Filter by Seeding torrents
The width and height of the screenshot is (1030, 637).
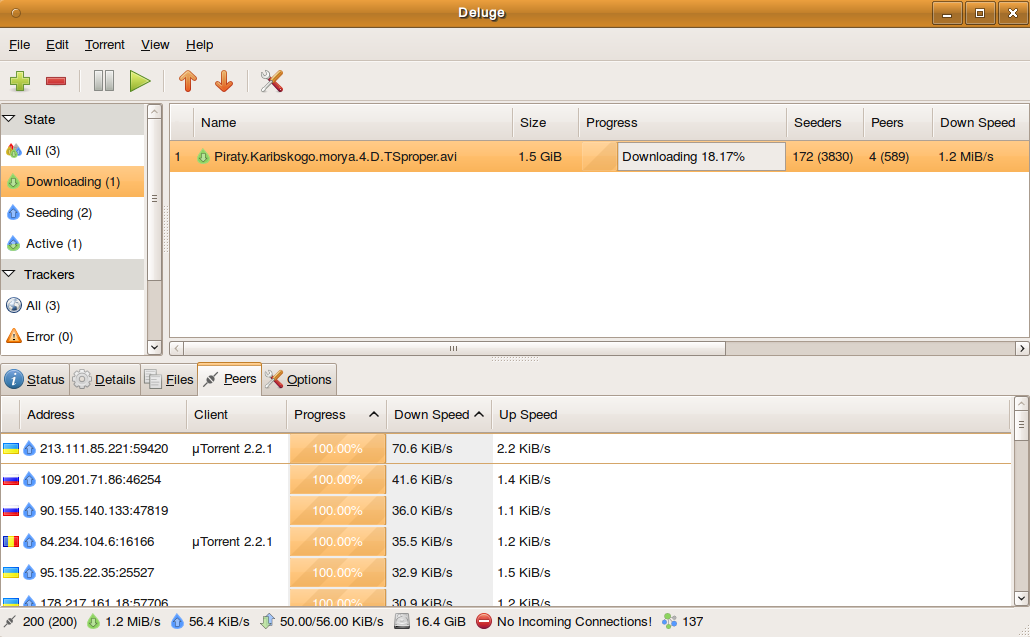[58, 212]
